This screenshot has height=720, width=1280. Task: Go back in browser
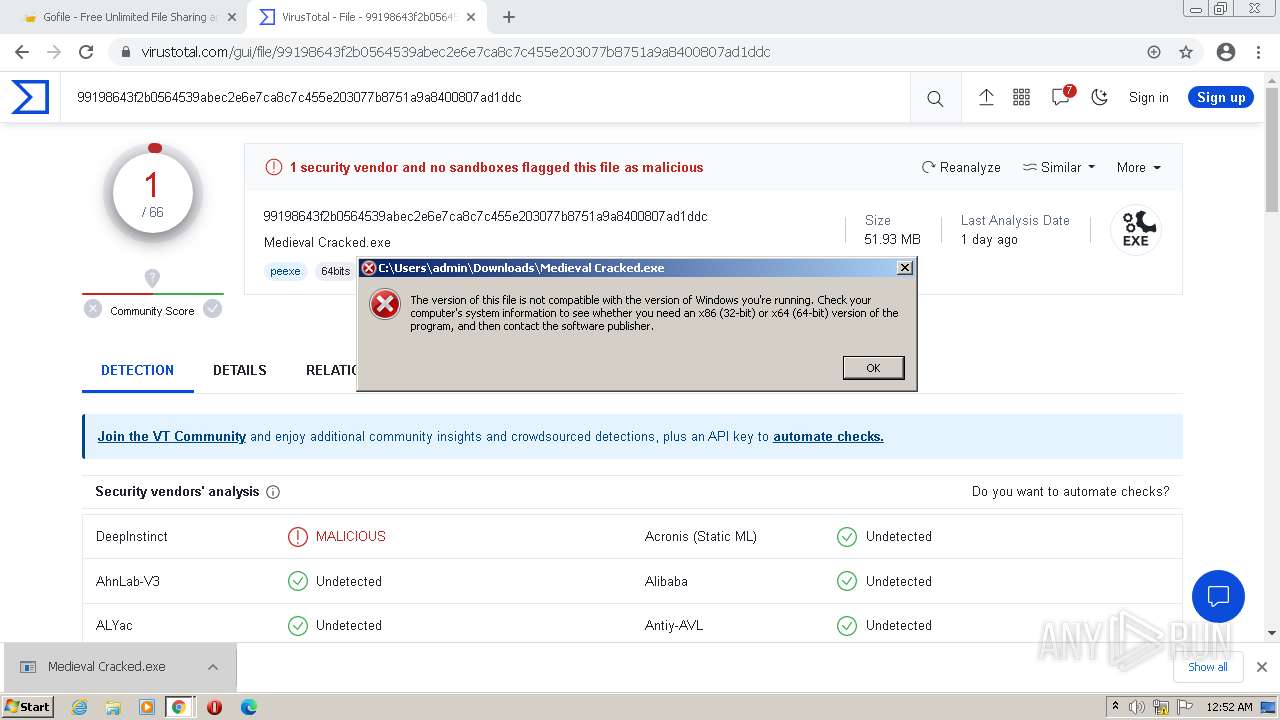(22, 52)
